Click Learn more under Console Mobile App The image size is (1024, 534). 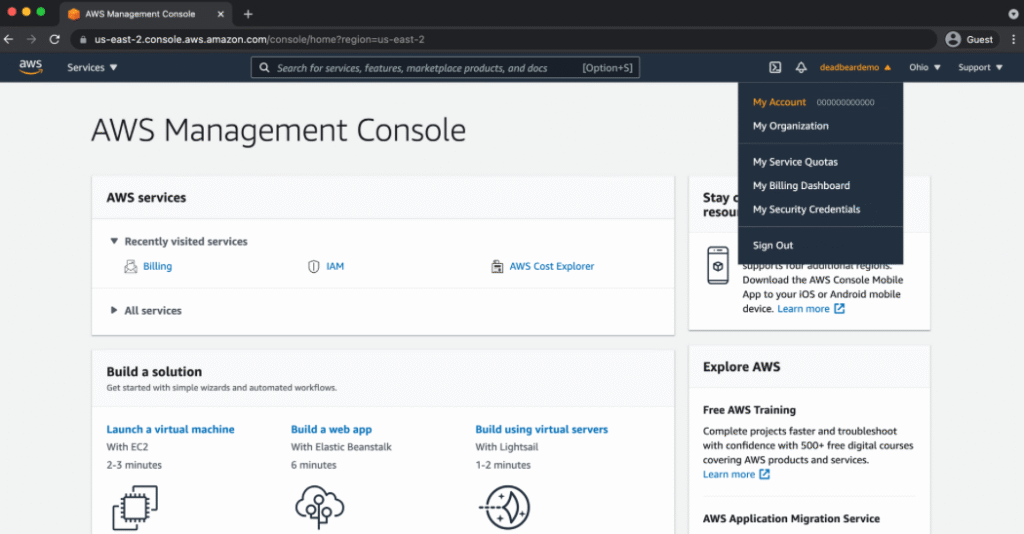coord(803,308)
